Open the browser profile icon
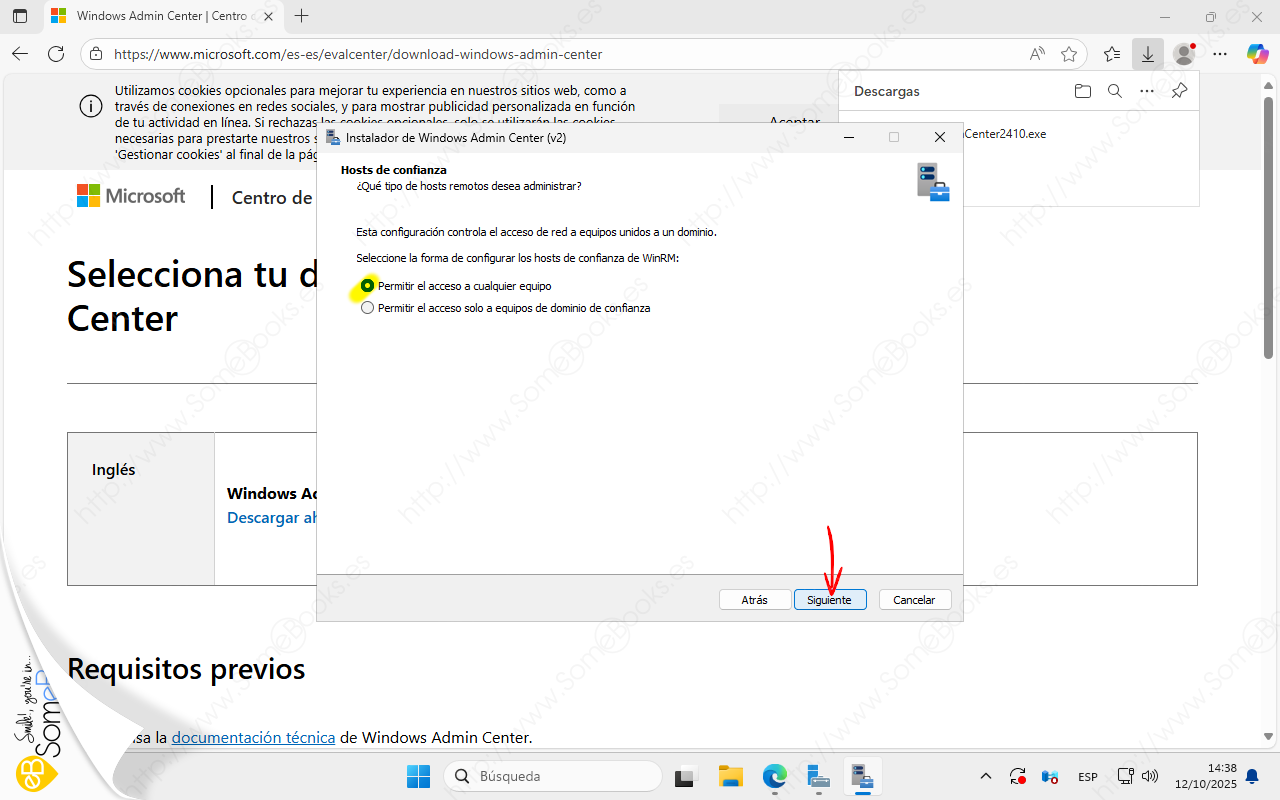The width and height of the screenshot is (1280, 800). point(1184,54)
